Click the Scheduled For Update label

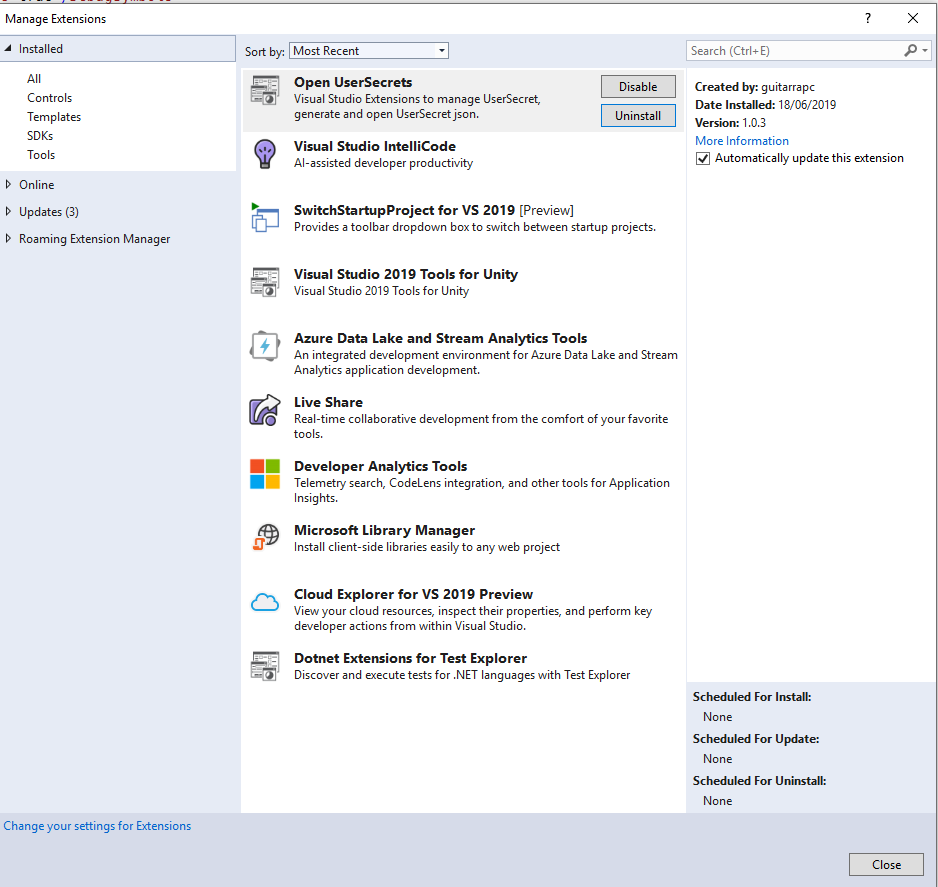(x=756, y=739)
